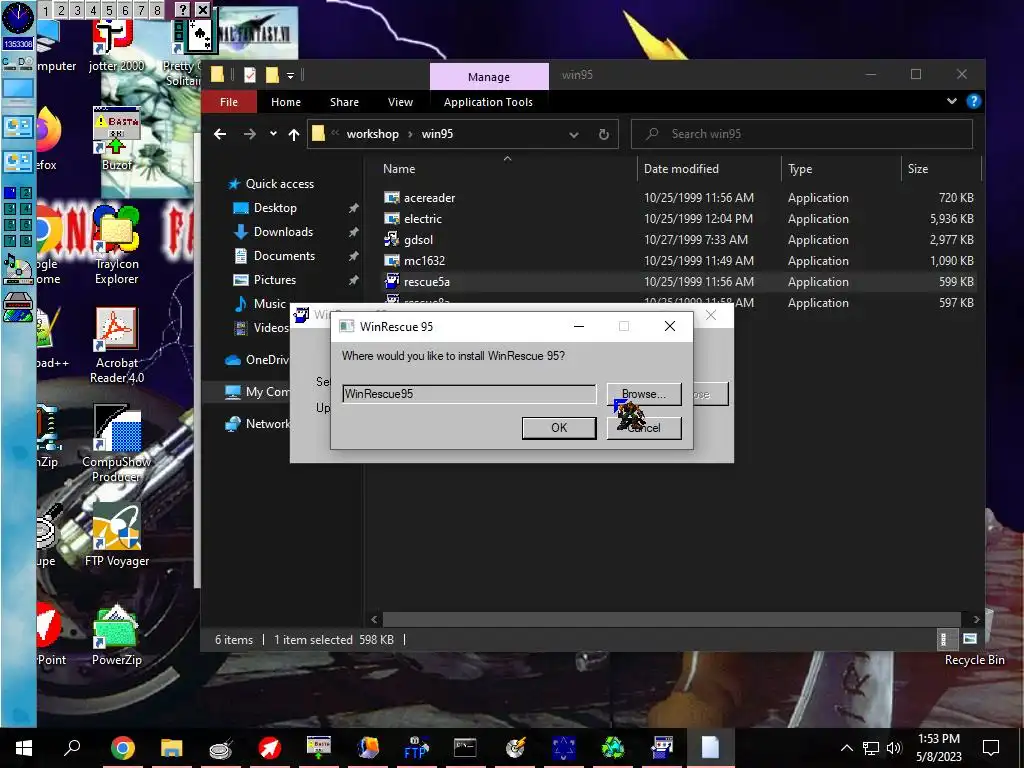Click the Properties checkmark icon in title bar
1024x768 pixels.
[249, 75]
